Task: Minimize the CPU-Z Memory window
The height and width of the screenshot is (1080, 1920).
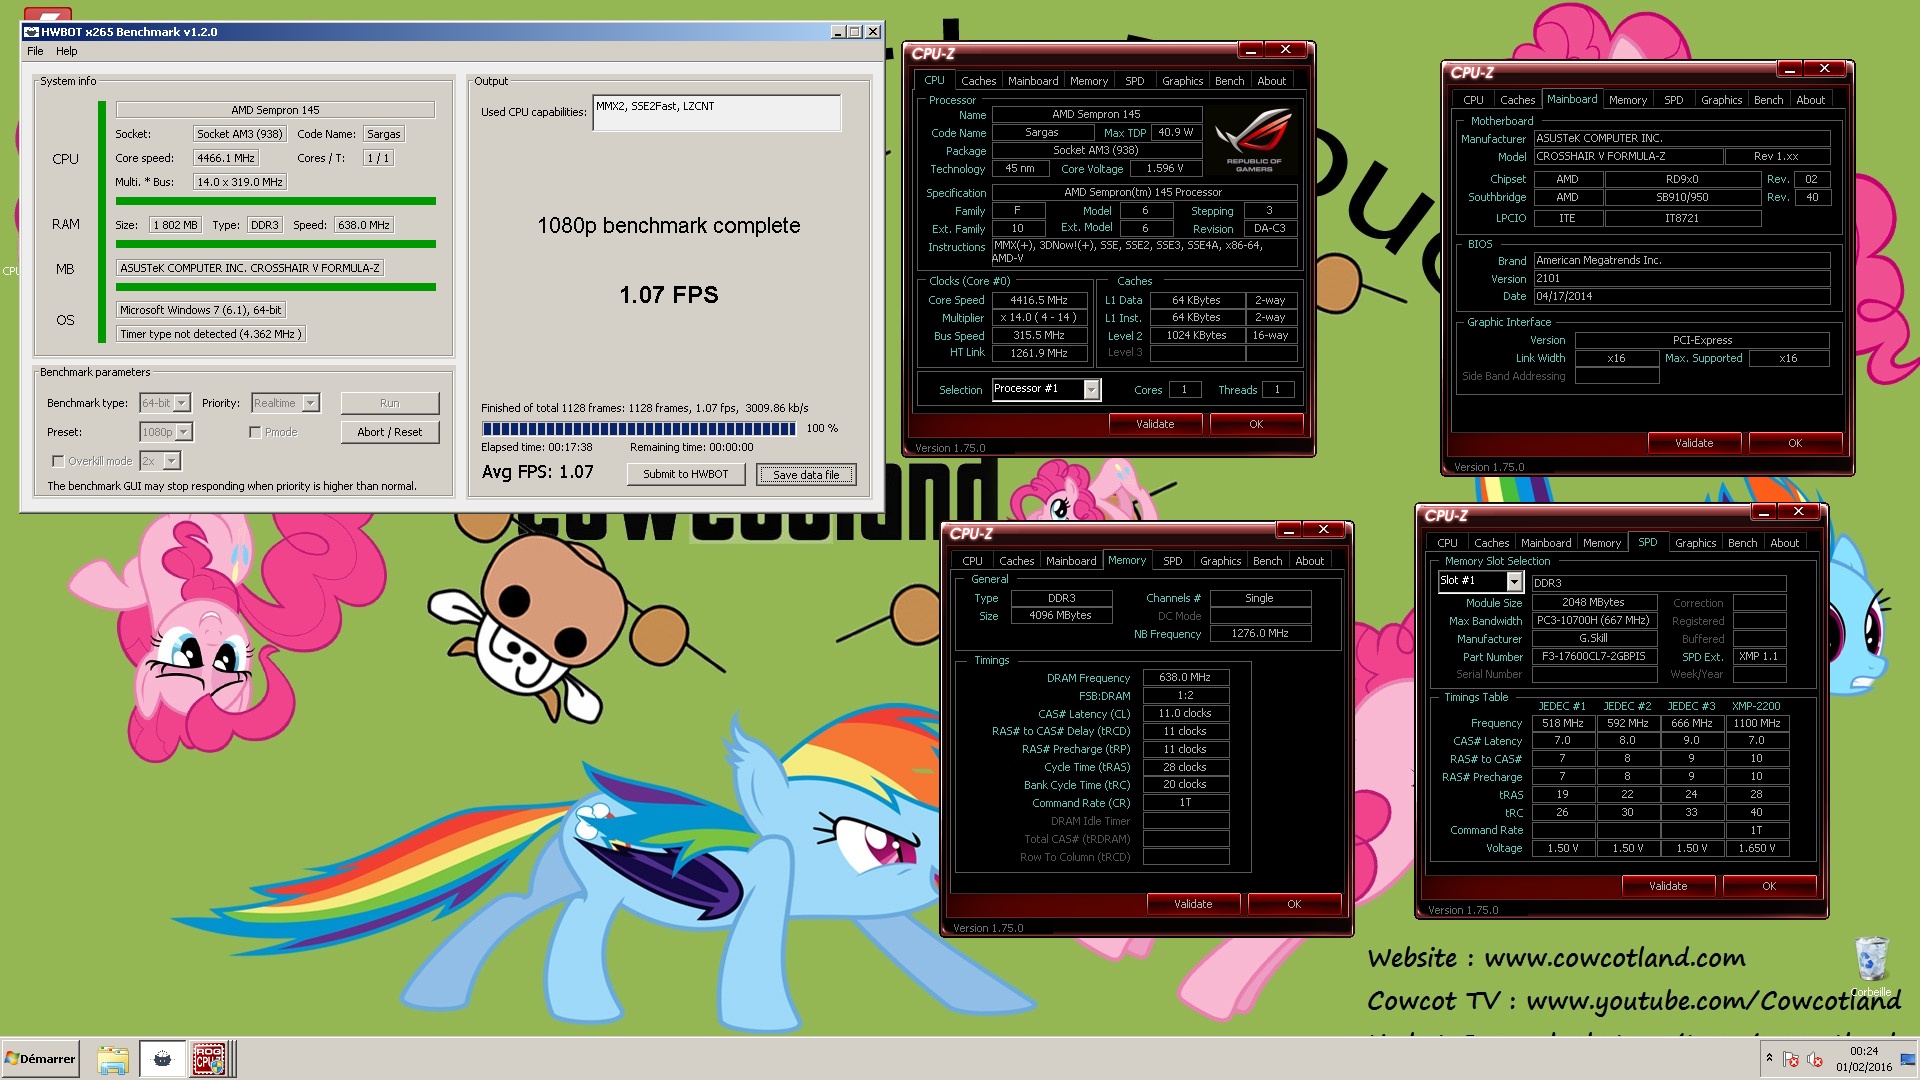Action: point(1289,530)
